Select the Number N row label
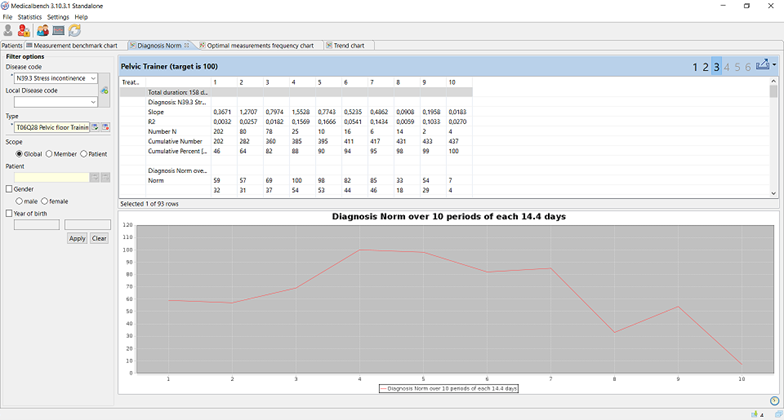Image resolution: width=784 pixels, height=420 pixels. coord(162,132)
